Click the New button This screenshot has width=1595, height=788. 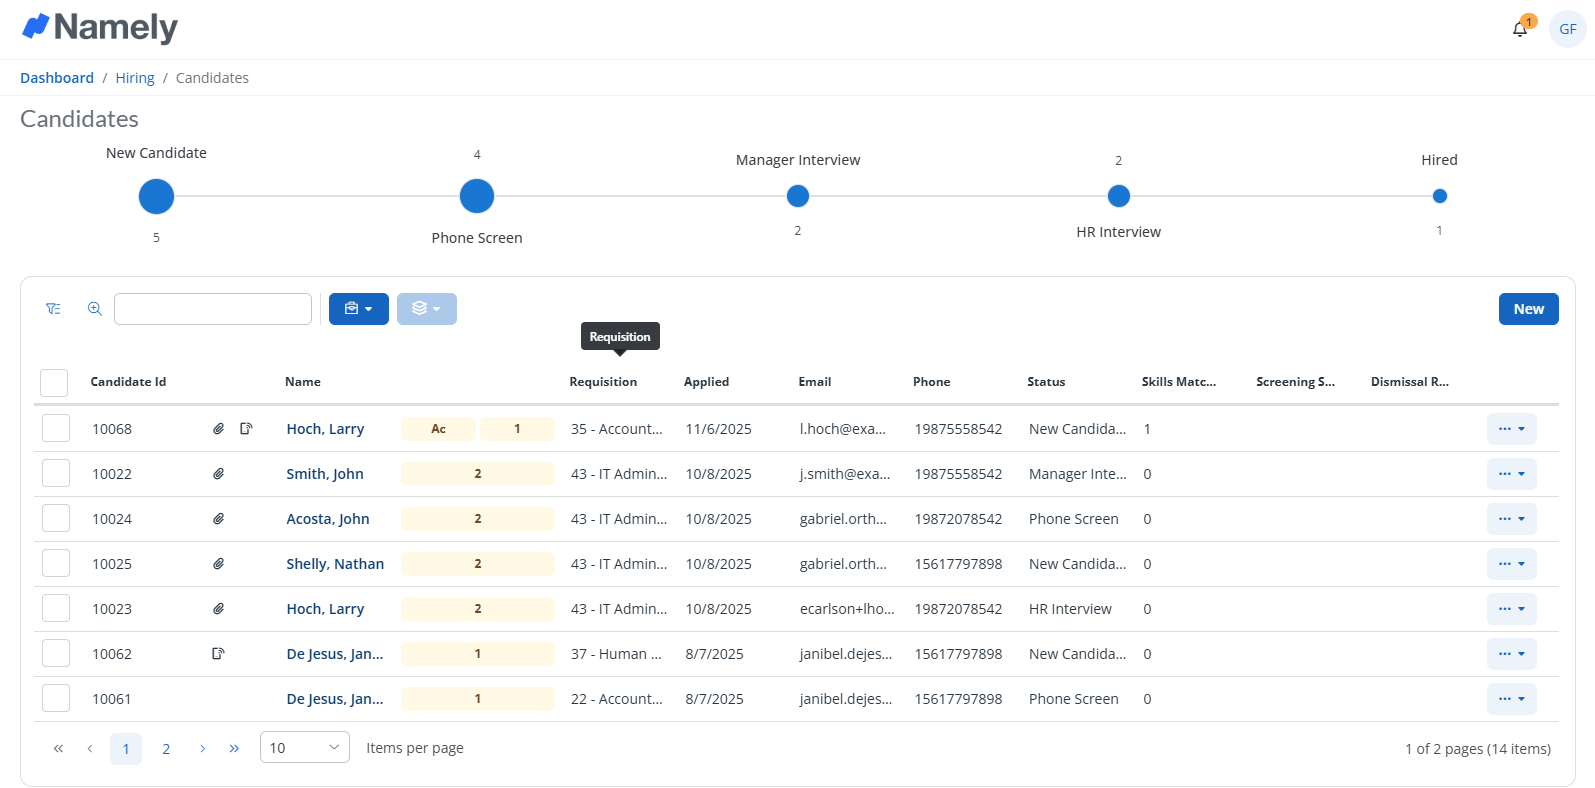[1528, 309]
